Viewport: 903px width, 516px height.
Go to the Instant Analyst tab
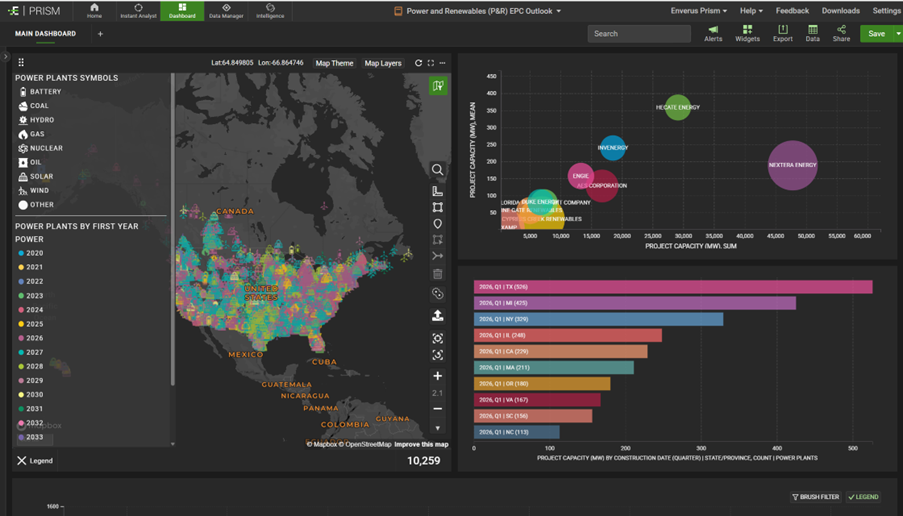[x=138, y=11]
